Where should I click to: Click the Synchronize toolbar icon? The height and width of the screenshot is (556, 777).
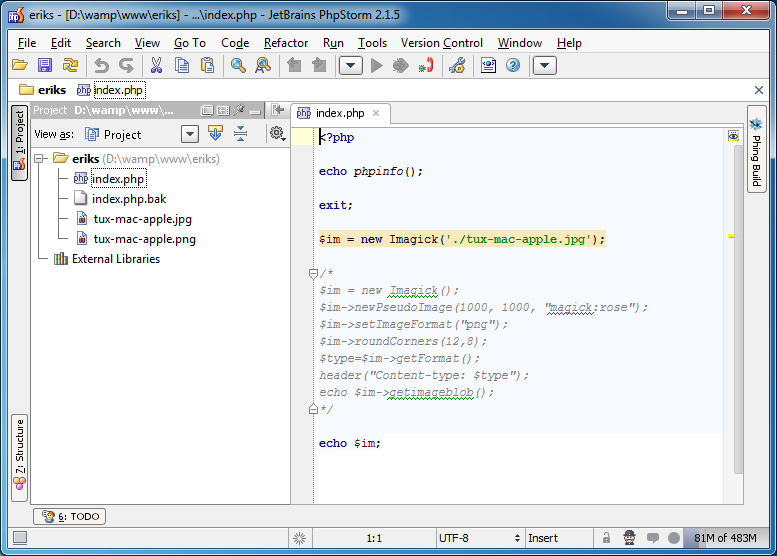pos(70,65)
